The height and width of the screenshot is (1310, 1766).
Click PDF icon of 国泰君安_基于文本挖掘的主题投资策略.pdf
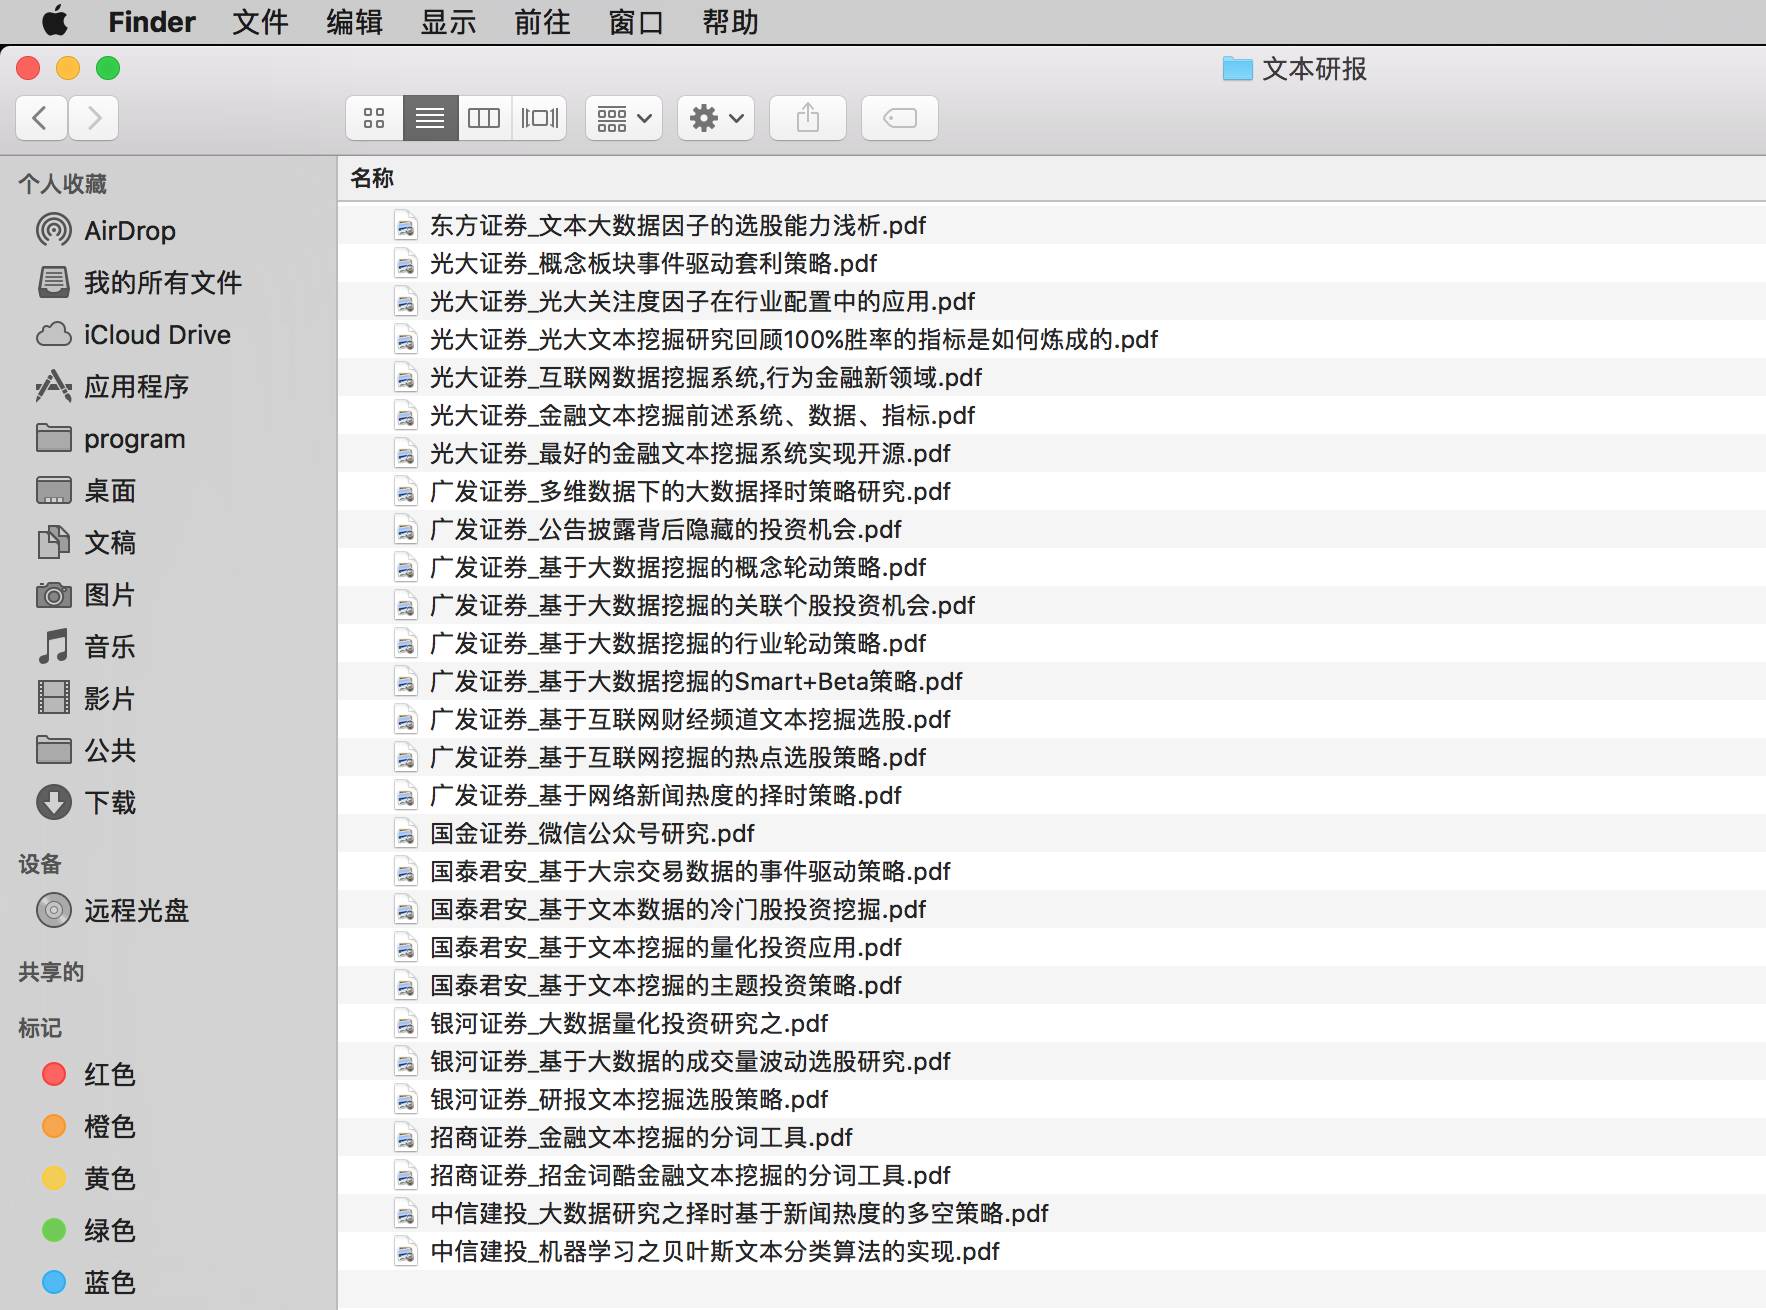pyautogui.click(x=405, y=986)
